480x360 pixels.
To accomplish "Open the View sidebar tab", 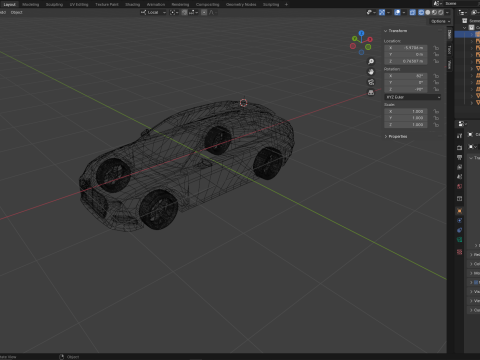I will [x=449, y=64].
